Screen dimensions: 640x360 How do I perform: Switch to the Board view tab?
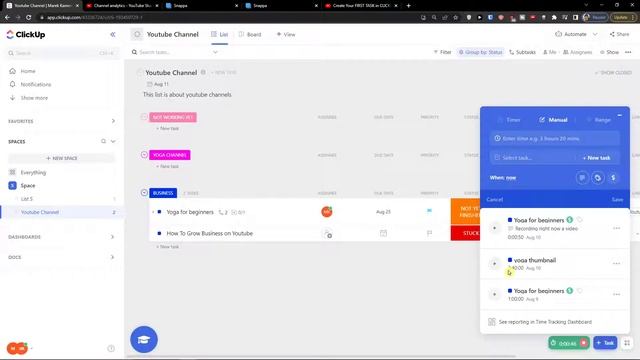point(250,35)
